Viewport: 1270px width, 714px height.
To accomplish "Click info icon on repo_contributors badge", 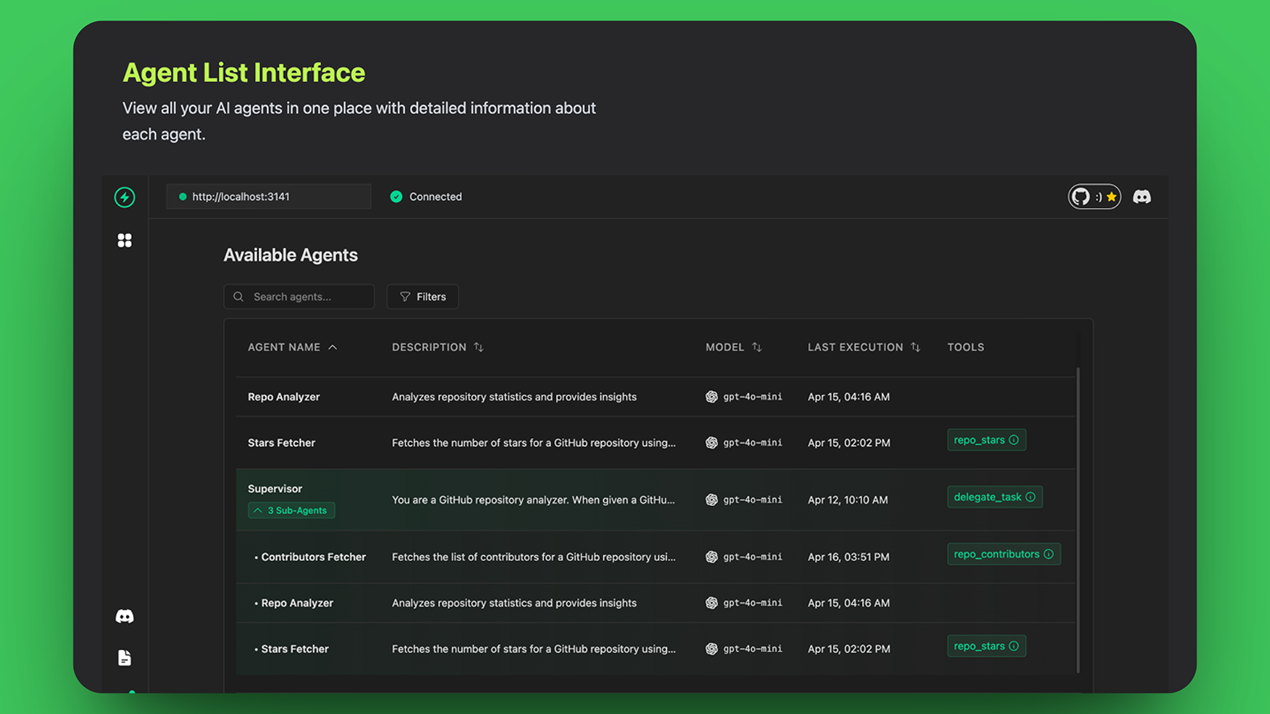I will (x=1049, y=554).
